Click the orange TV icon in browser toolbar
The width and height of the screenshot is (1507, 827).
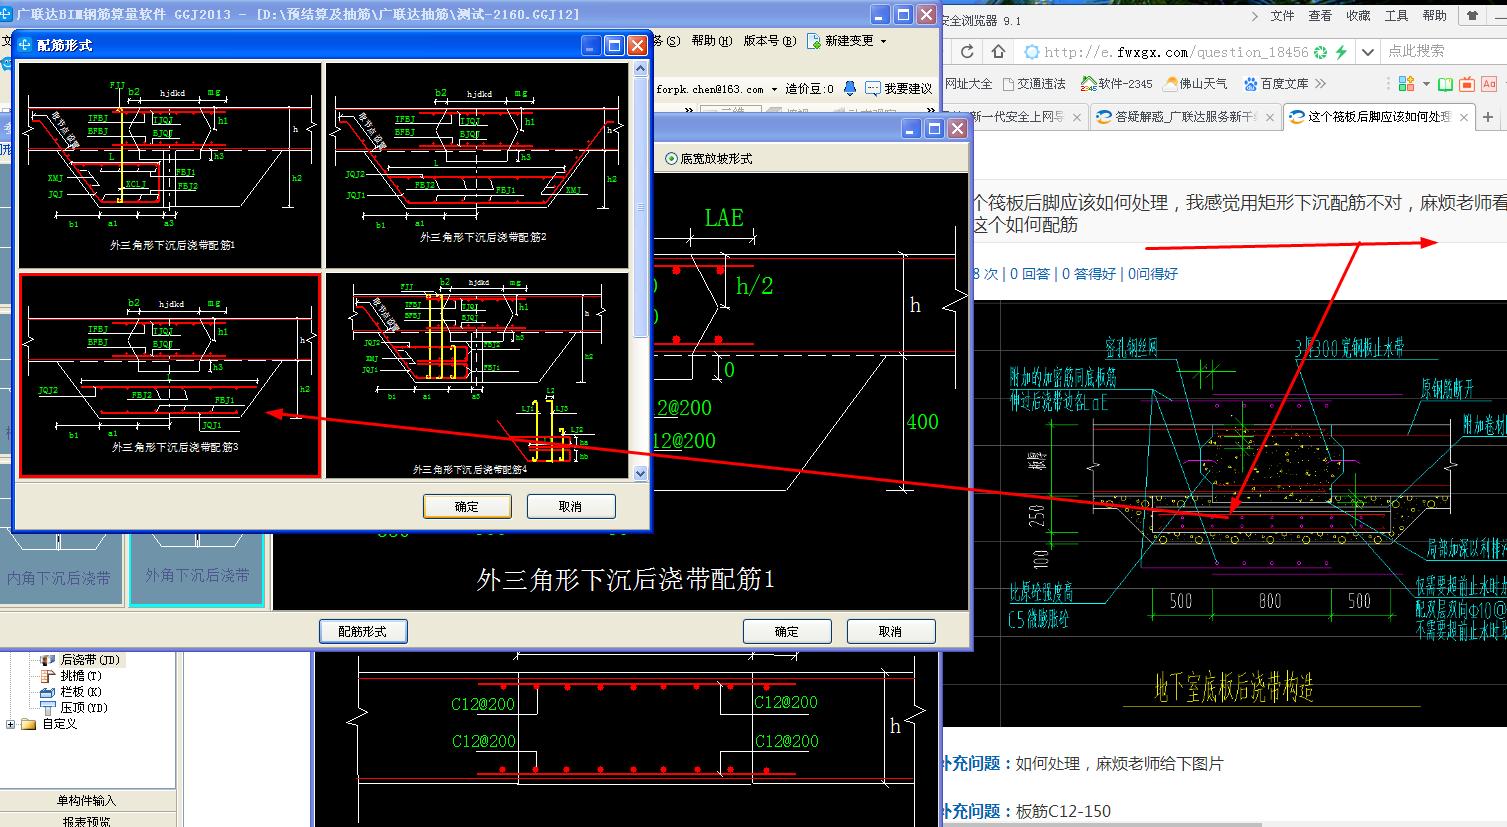click(x=1467, y=84)
